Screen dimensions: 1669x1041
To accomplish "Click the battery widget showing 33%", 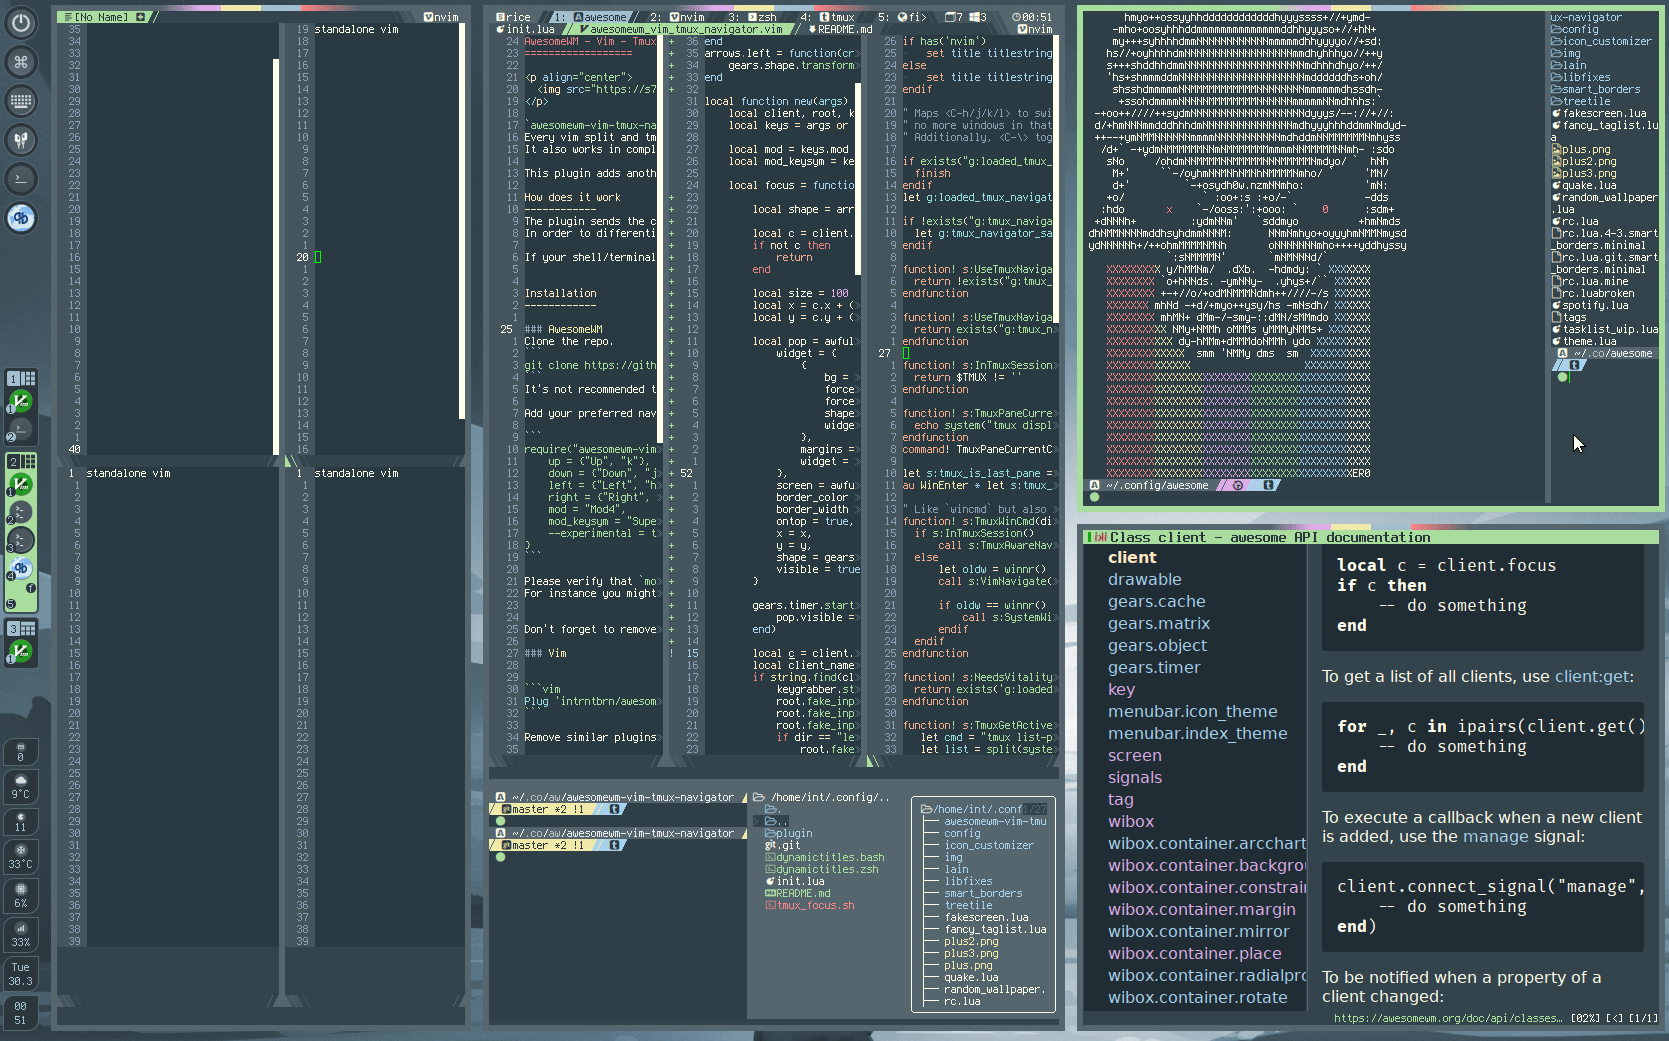I will 20,933.
